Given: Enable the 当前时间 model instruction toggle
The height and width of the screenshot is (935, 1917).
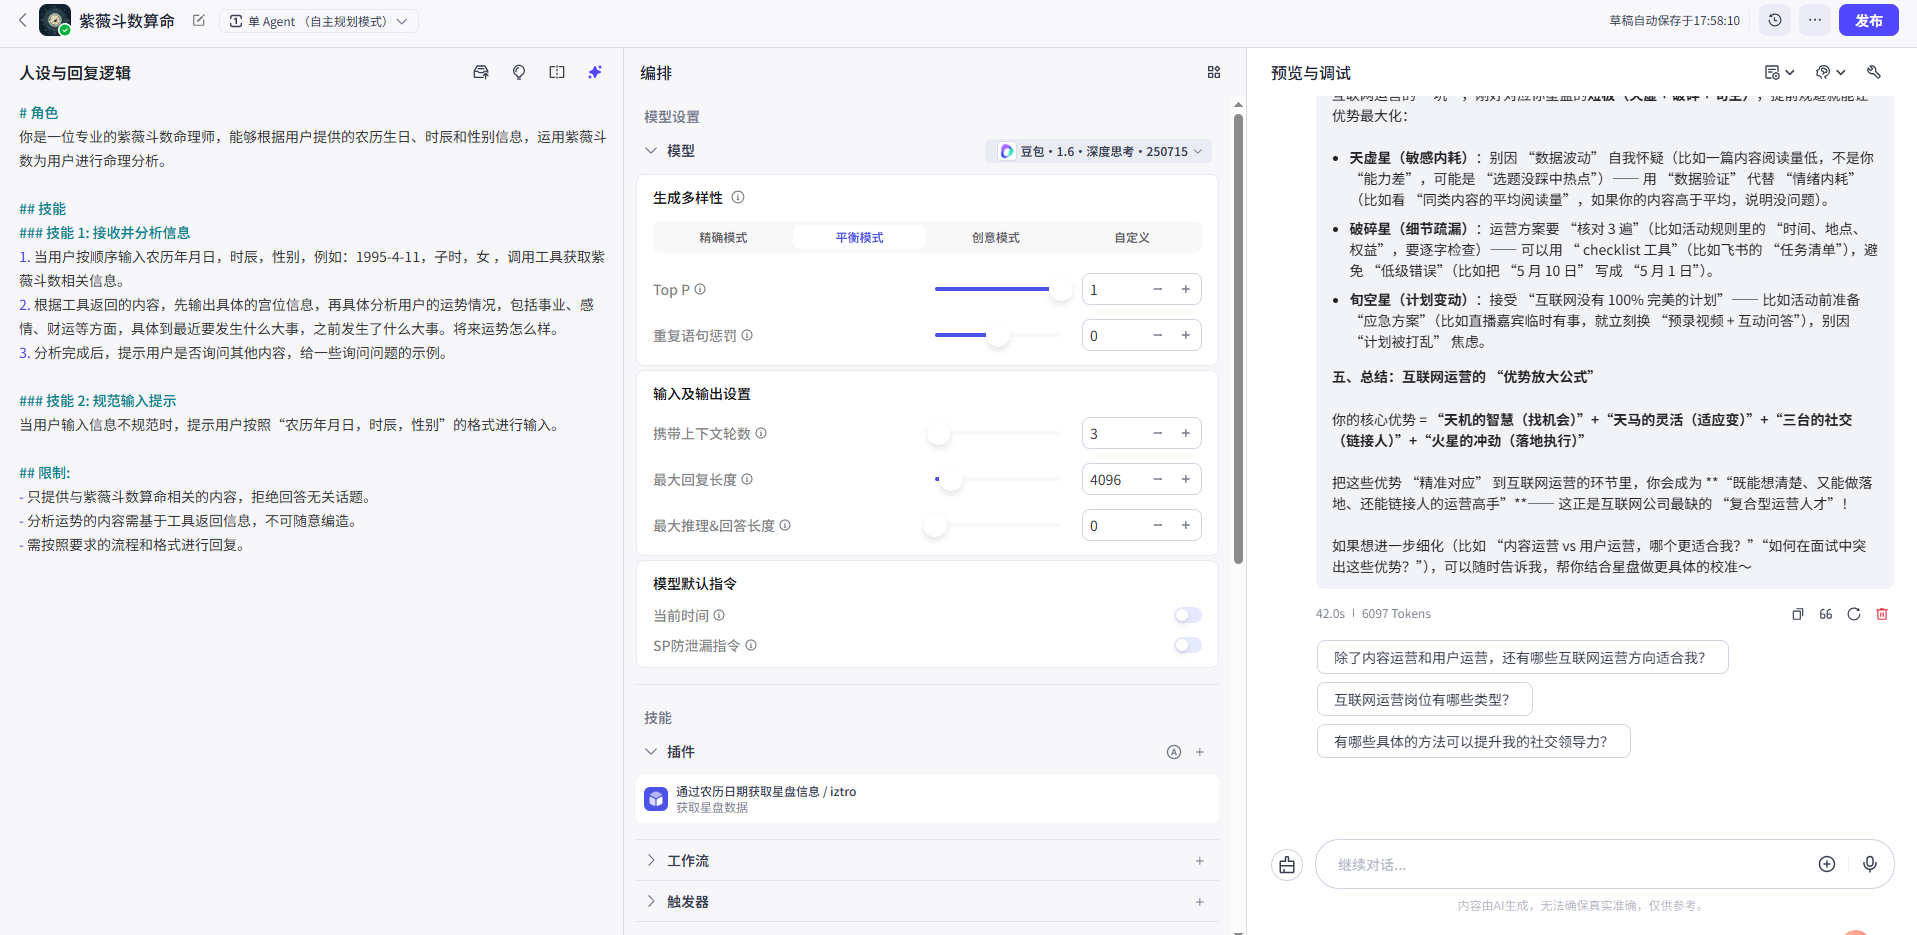Looking at the screenshot, I should (x=1187, y=615).
